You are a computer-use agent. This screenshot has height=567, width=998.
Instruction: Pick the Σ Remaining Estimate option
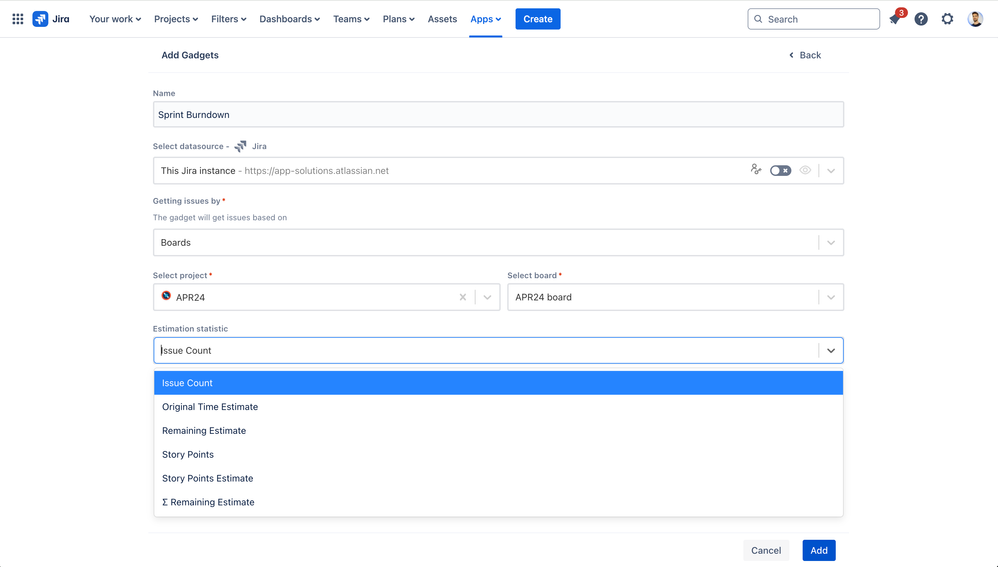coord(498,502)
